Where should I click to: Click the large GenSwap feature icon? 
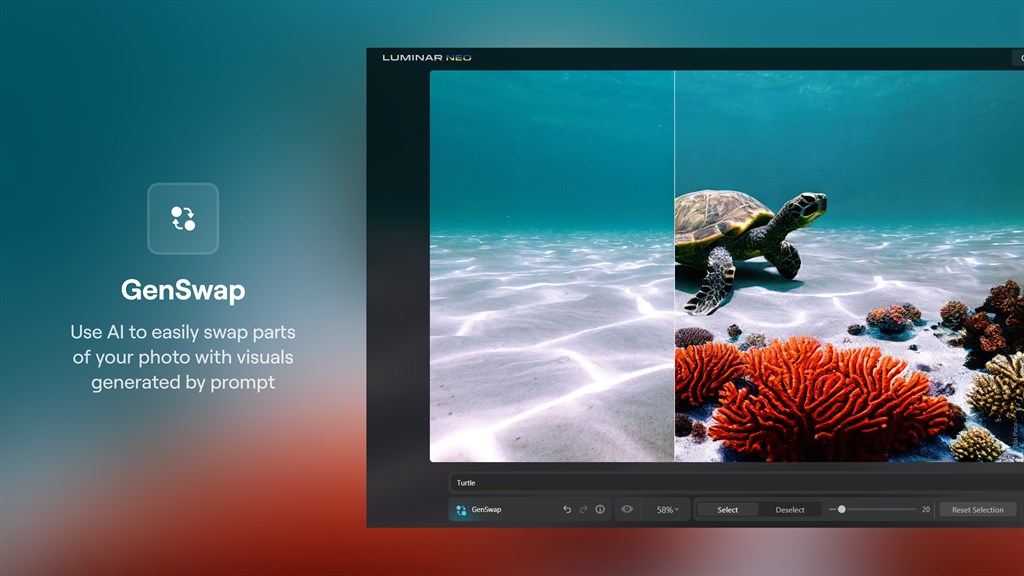tap(183, 219)
